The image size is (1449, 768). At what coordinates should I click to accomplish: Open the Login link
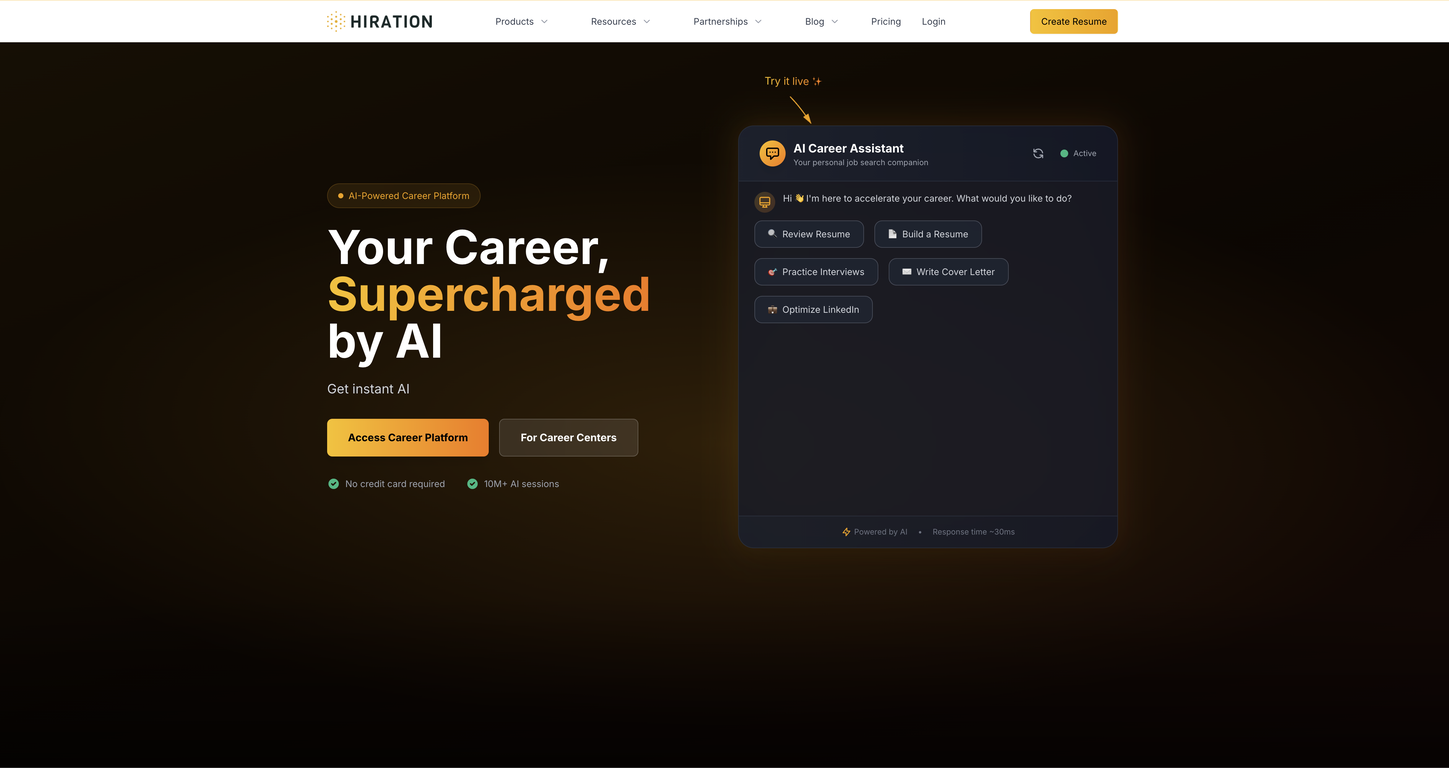pyautogui.click(x=933, y=21)
